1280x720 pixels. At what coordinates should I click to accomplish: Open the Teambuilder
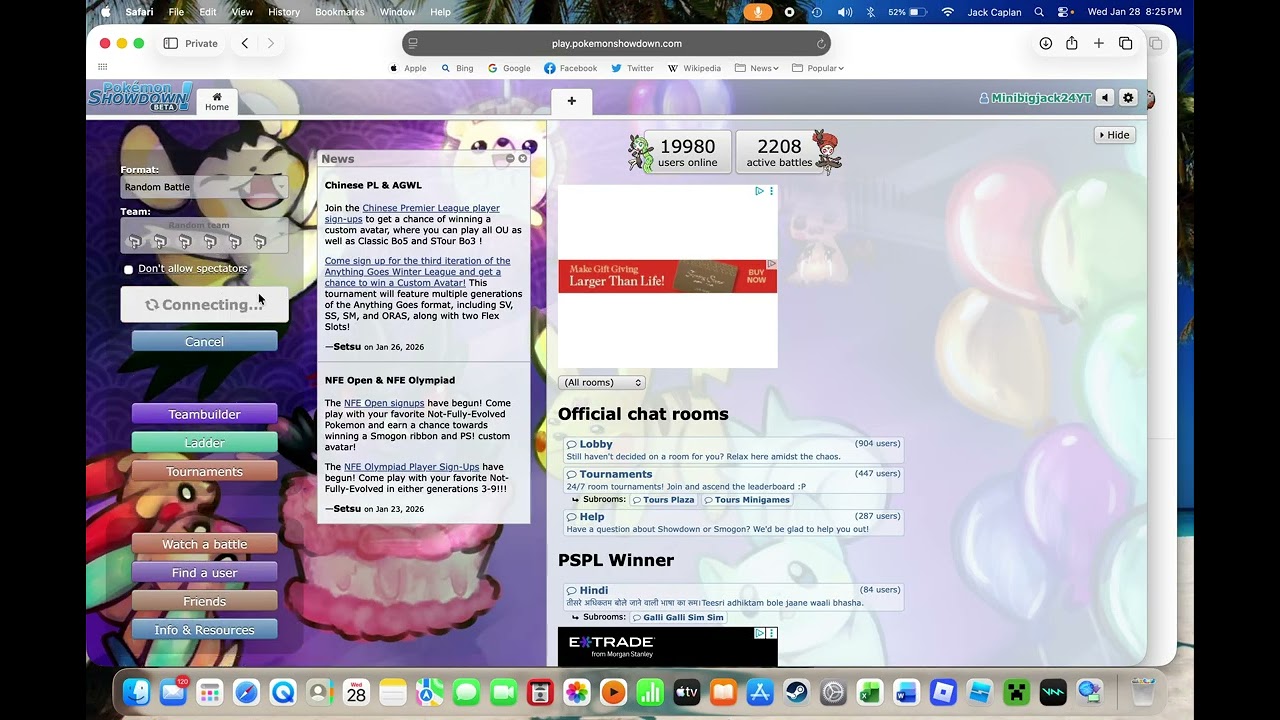pos(204,414)
